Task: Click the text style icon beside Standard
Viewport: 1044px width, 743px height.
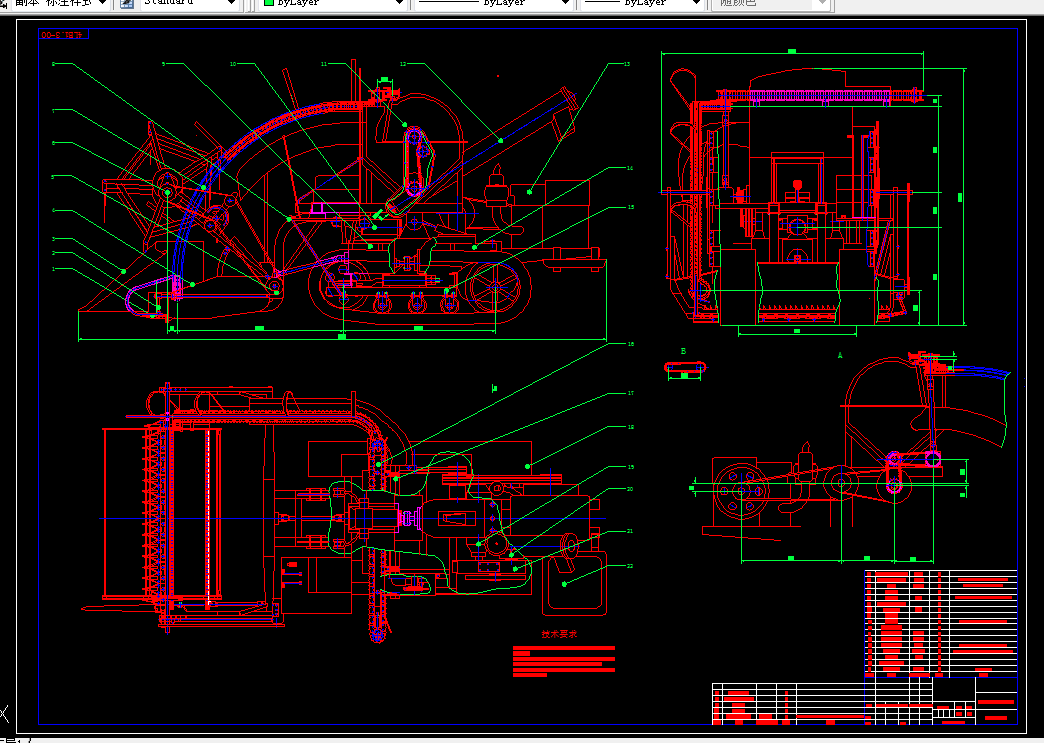Action: pyautogui.click(x=127, y=3)
